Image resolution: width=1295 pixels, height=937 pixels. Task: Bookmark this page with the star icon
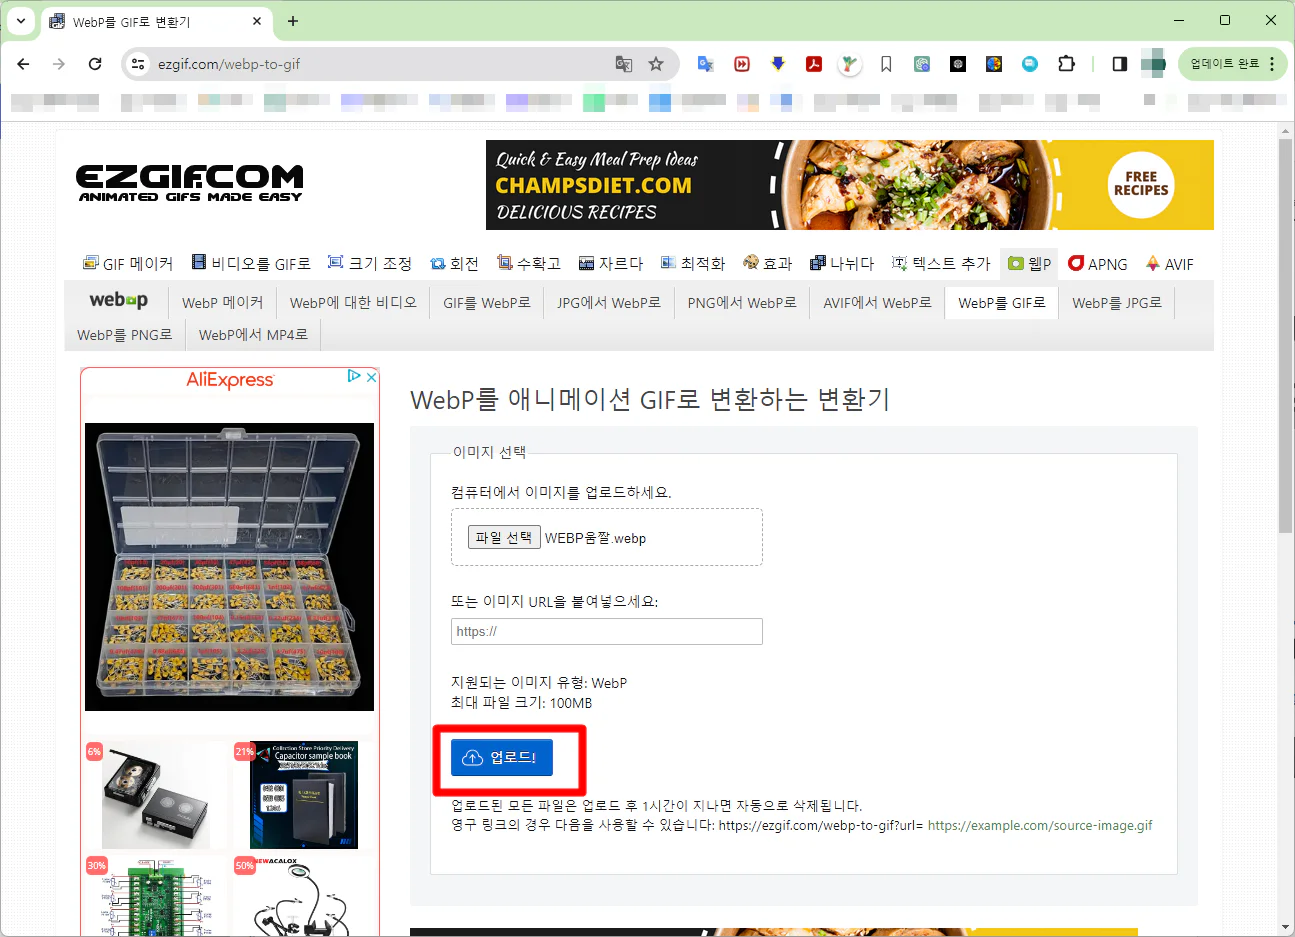pos(656,64)
